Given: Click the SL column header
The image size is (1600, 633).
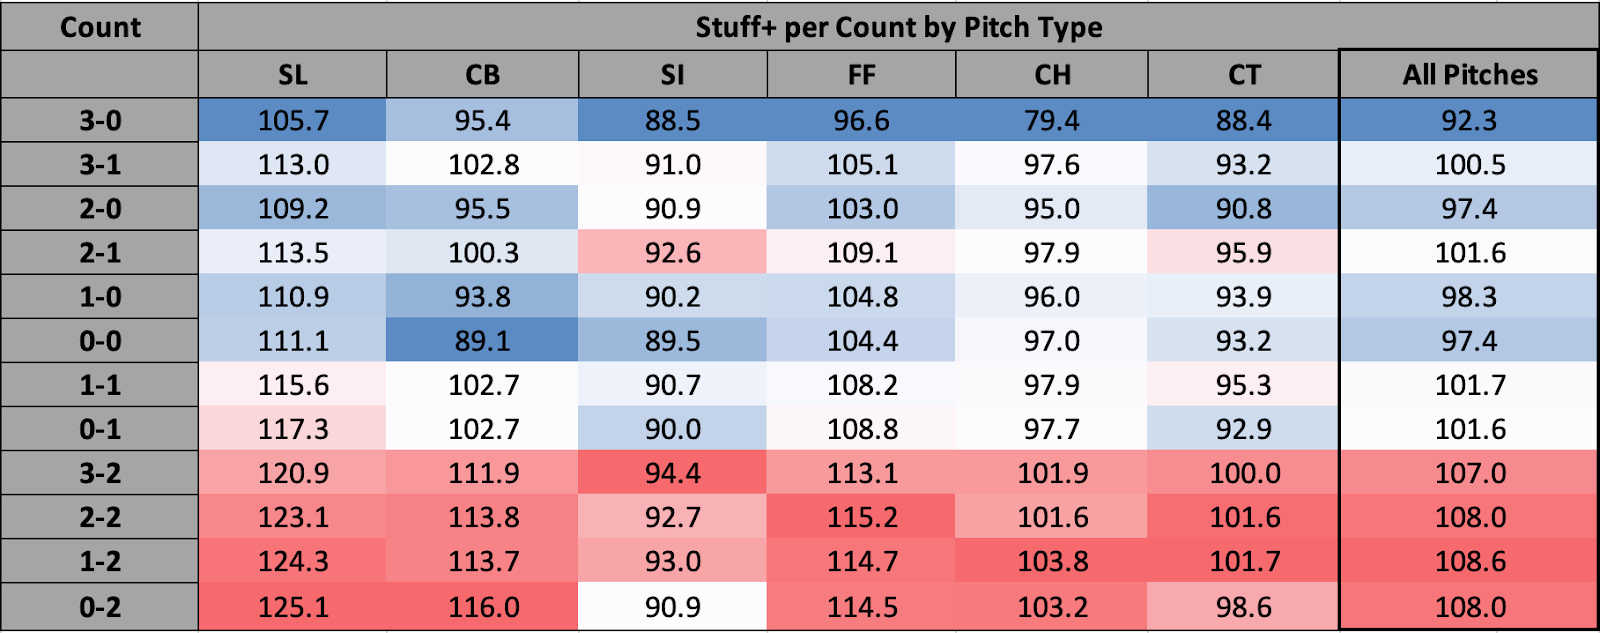Looking at the screenshot, I should pyautogui.click(x=292, y=75).
